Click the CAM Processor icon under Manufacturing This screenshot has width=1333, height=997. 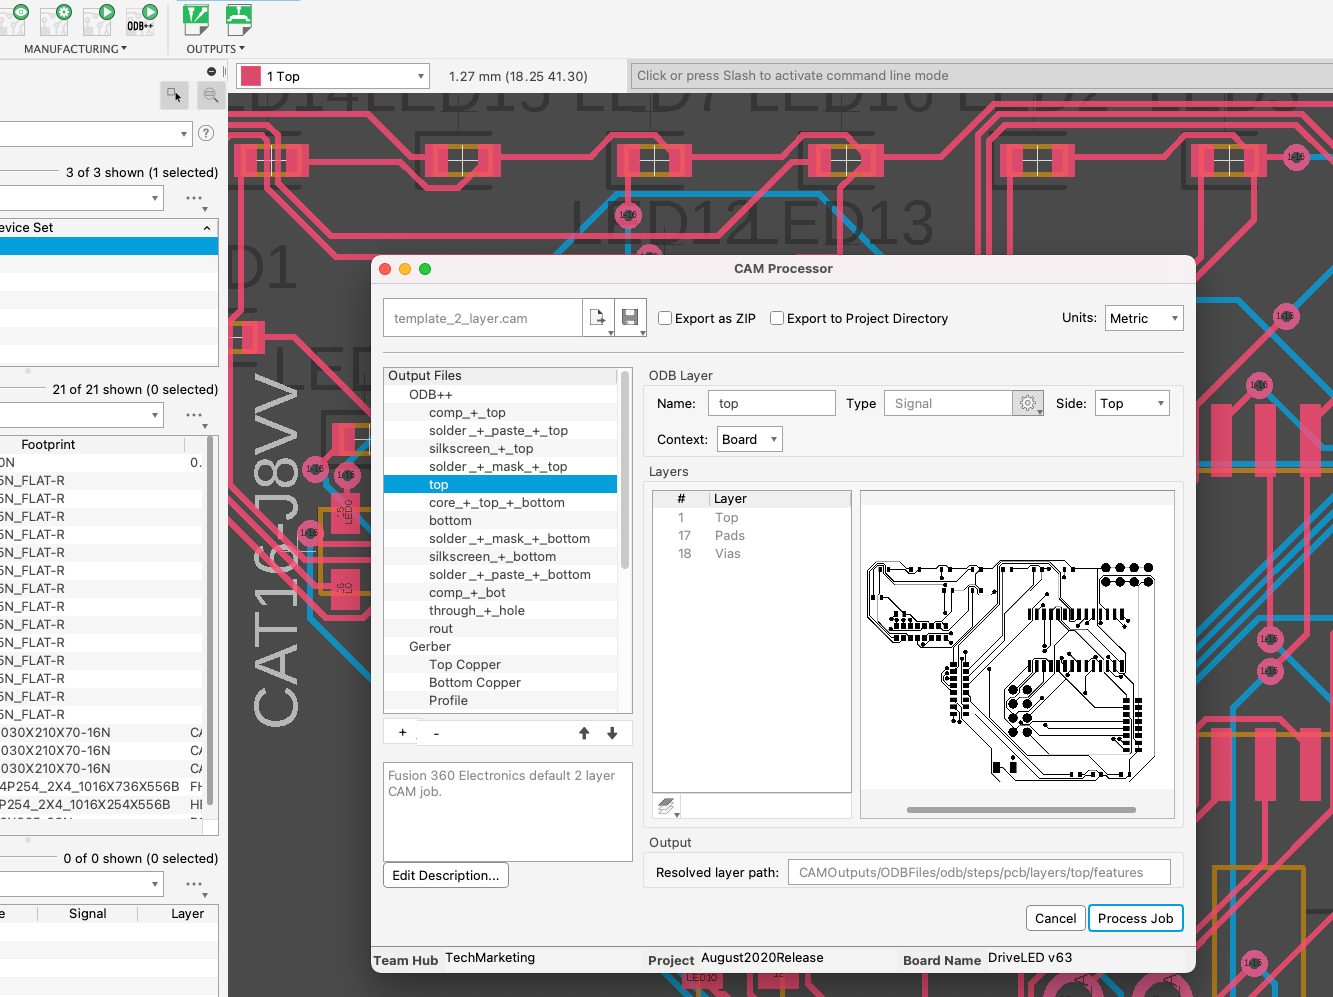coord(95,20)
